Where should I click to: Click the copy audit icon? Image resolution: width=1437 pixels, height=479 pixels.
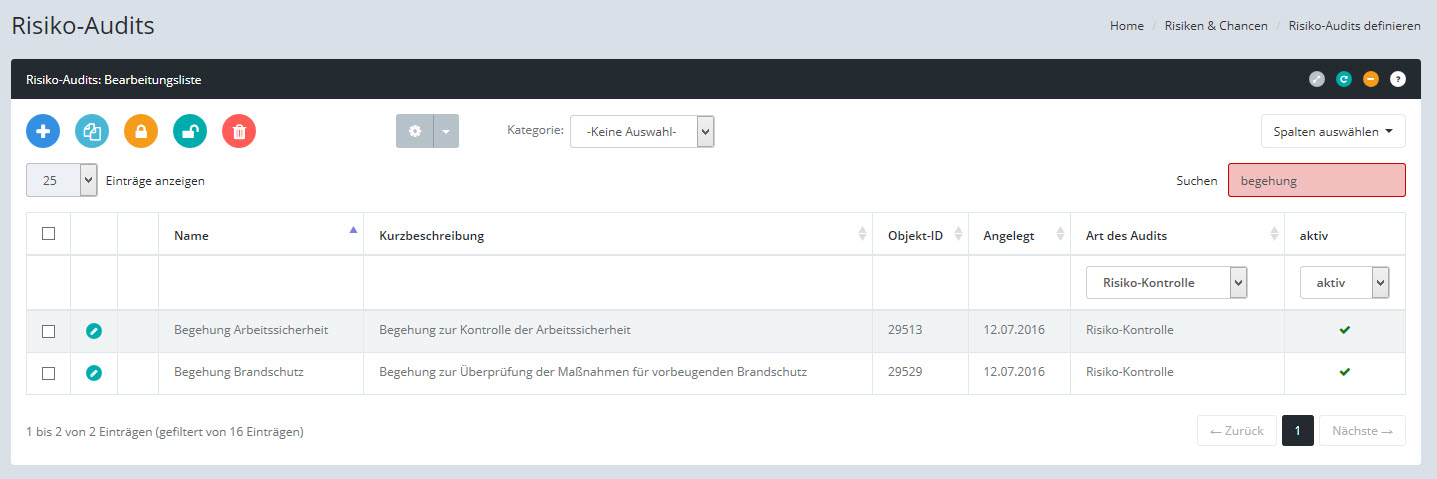pyautogui.click(x=92, y=131)
